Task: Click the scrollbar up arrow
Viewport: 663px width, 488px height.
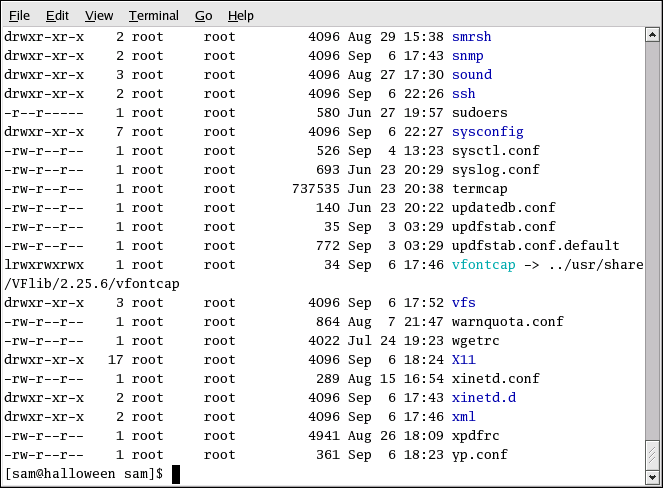Action: coord(652,36)
